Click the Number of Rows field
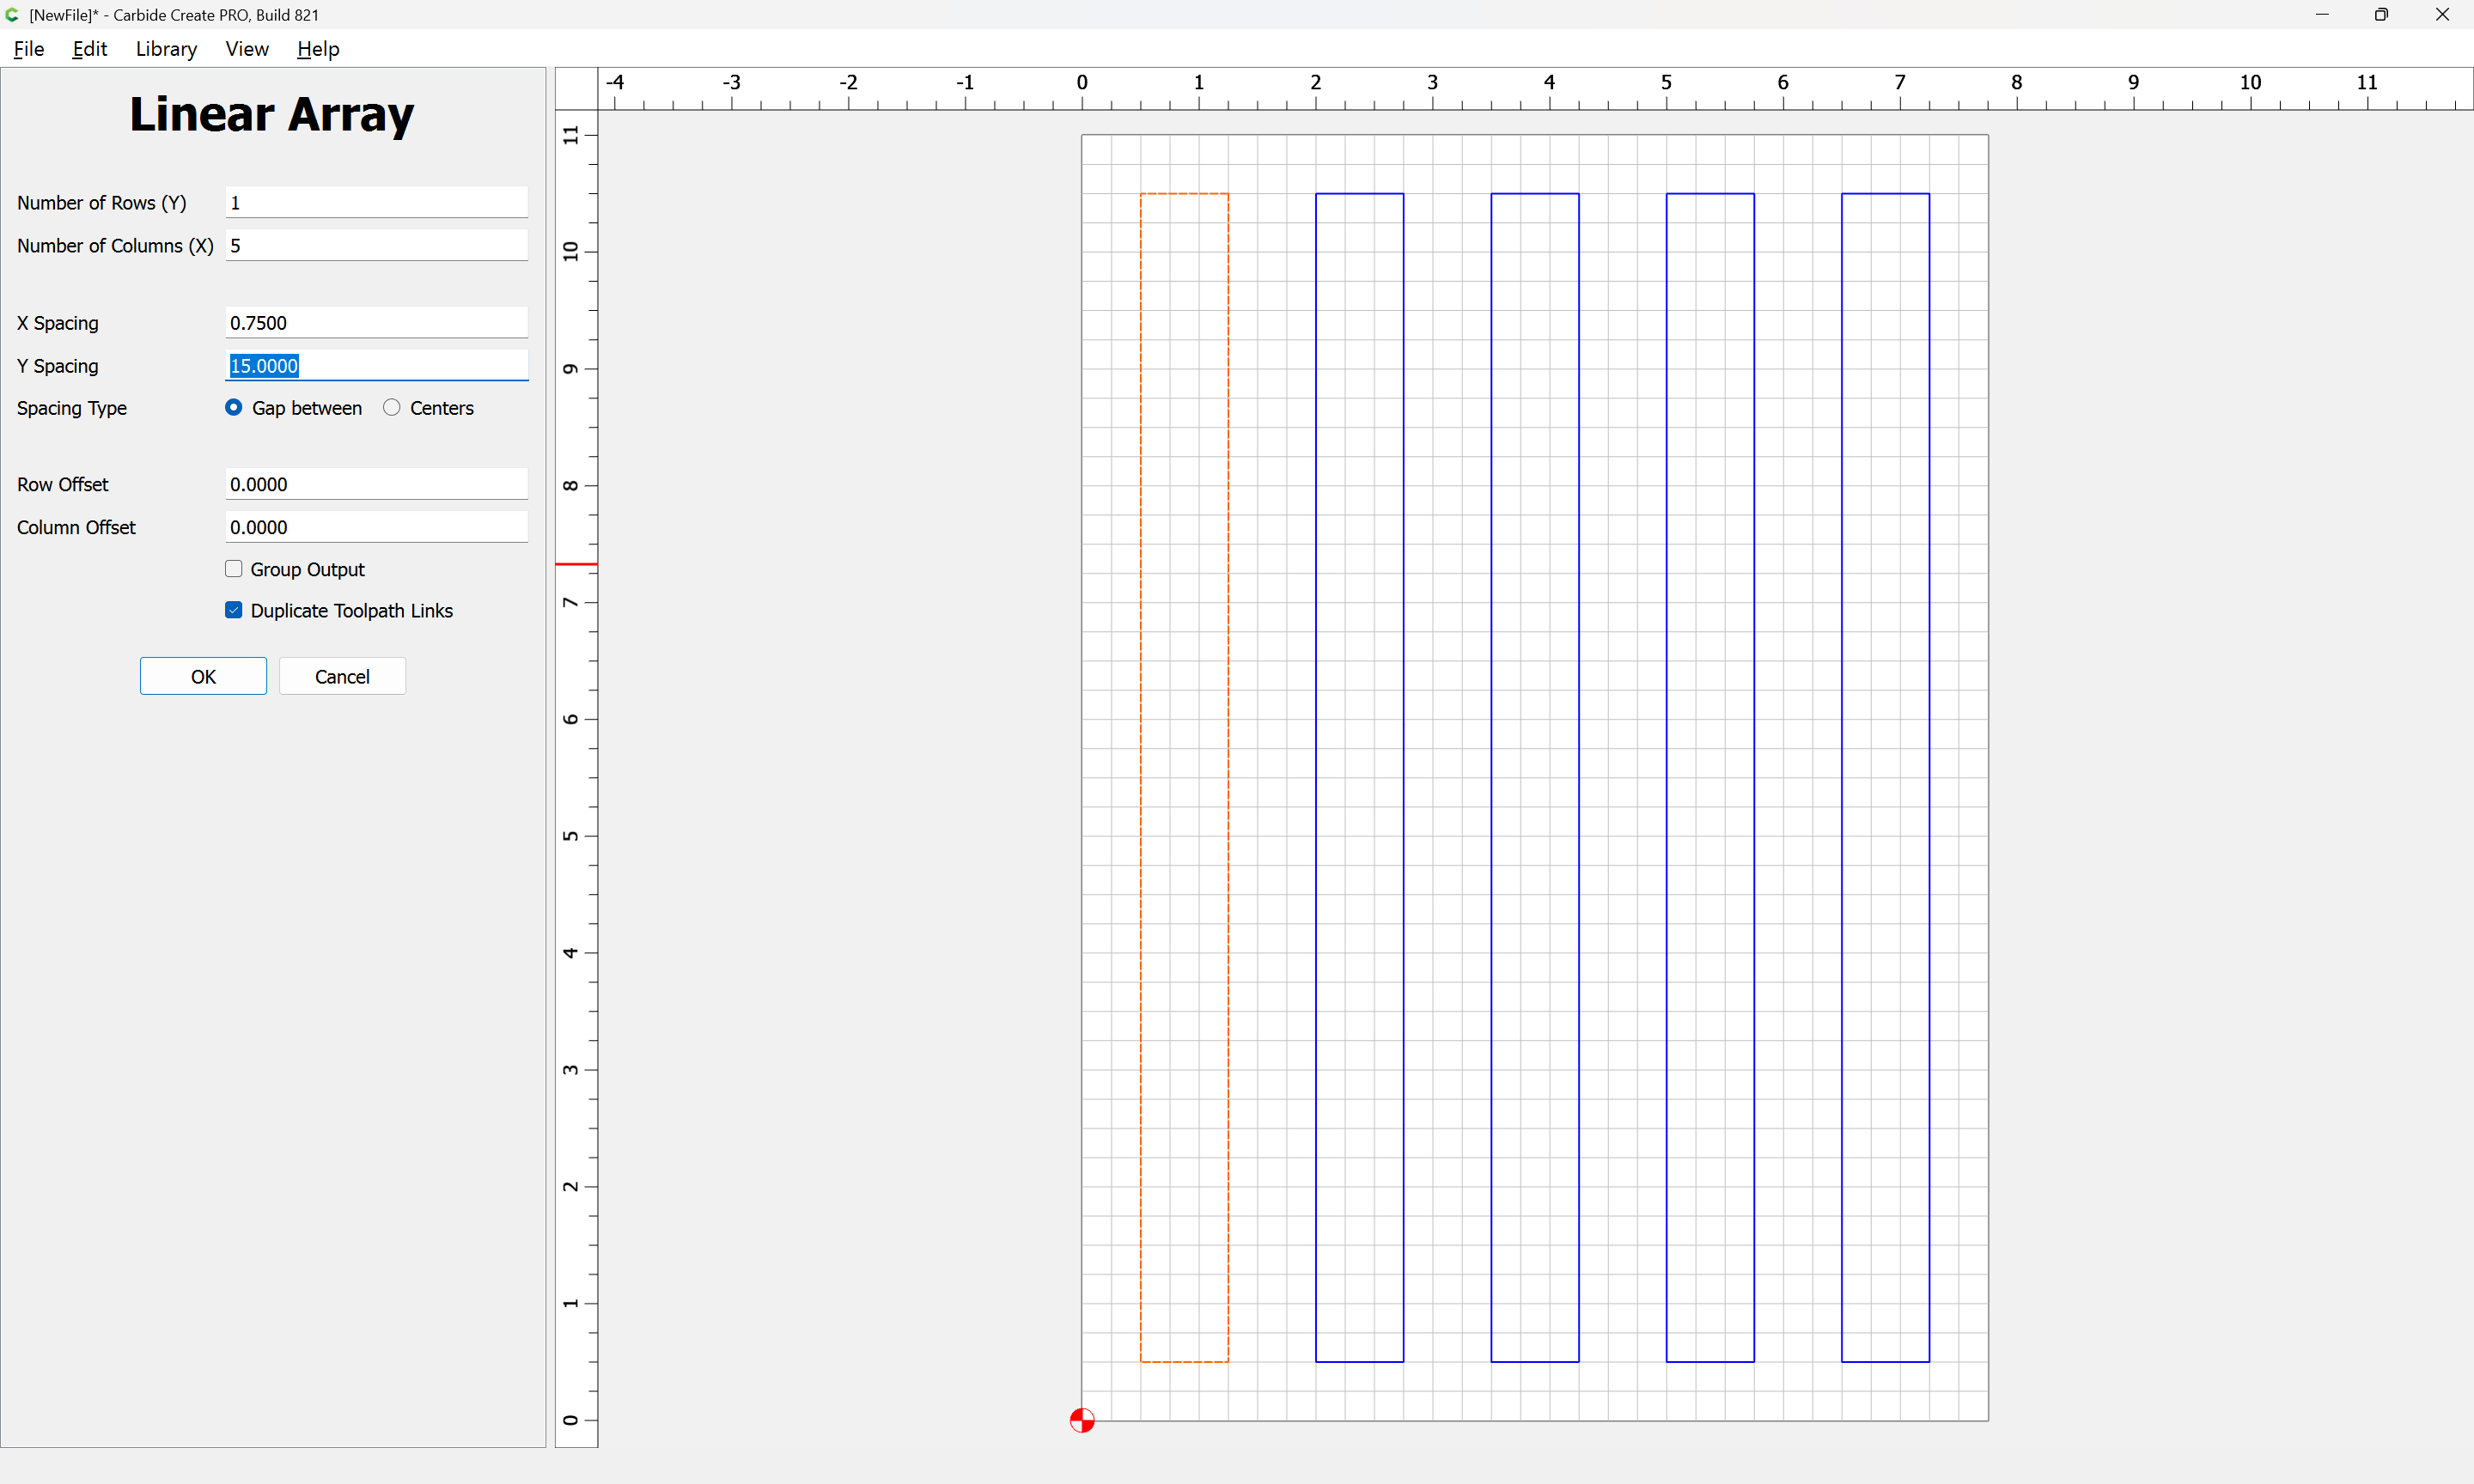This screenshot has width=2474, height=1484. 376,203
